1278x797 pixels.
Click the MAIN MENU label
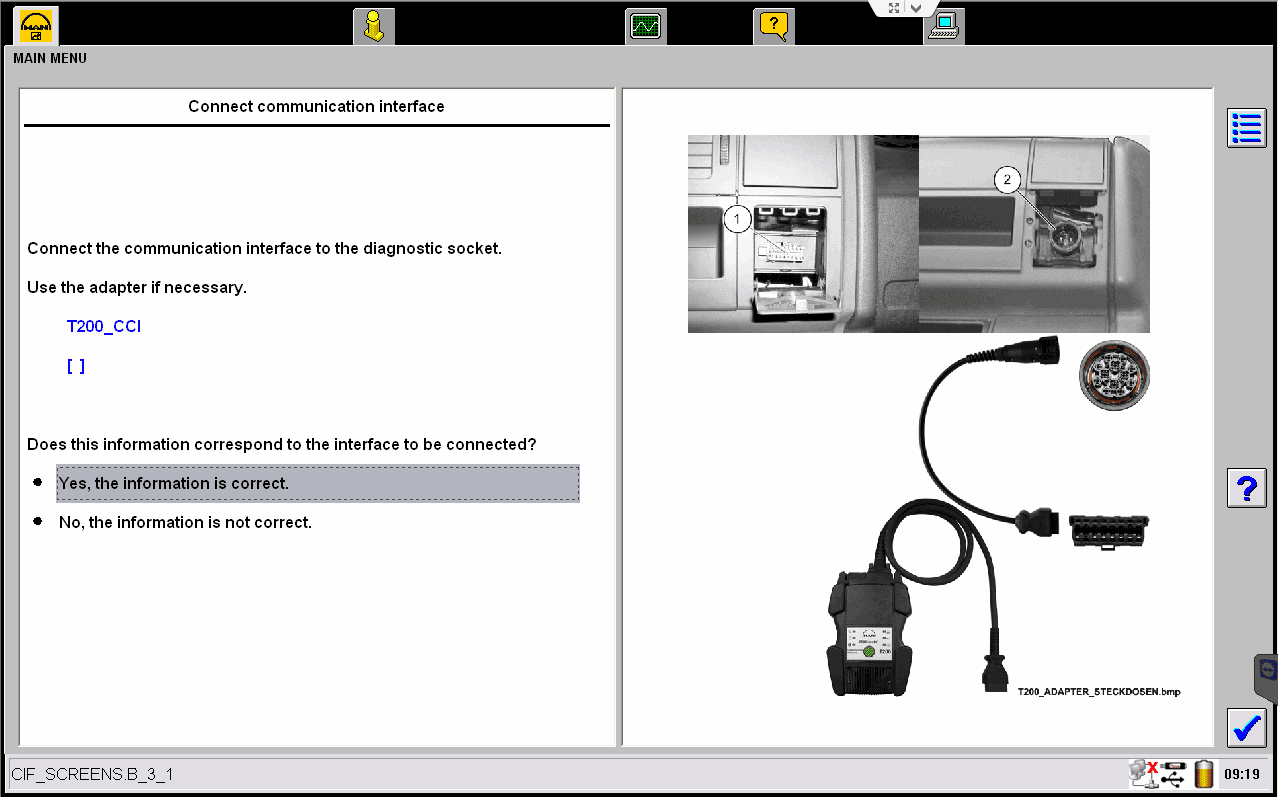50,58
